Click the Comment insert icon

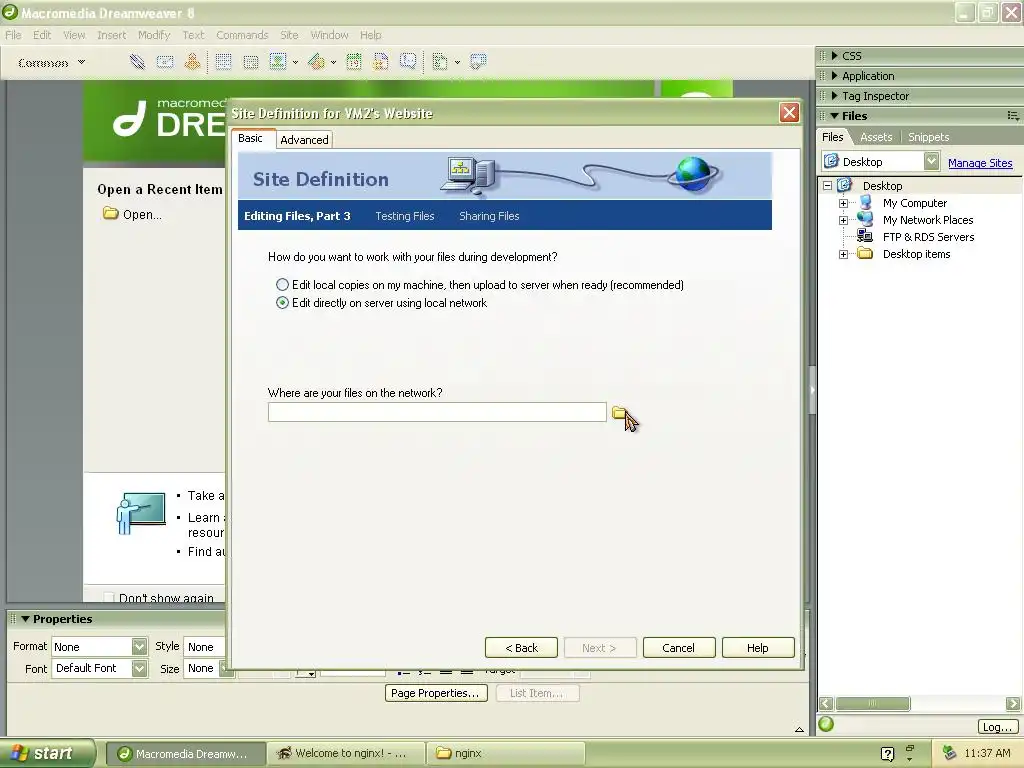[x=408, y=62]
